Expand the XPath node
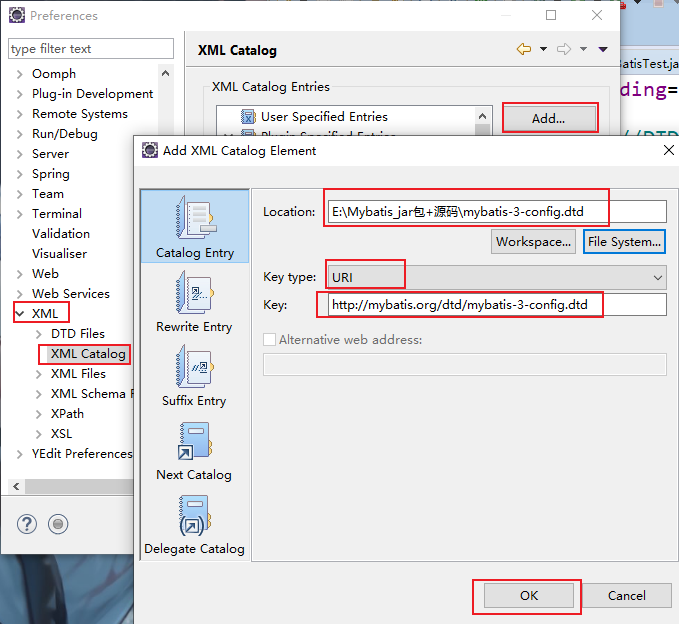This screenshot has width=679, height=624. tap(39, 414)
